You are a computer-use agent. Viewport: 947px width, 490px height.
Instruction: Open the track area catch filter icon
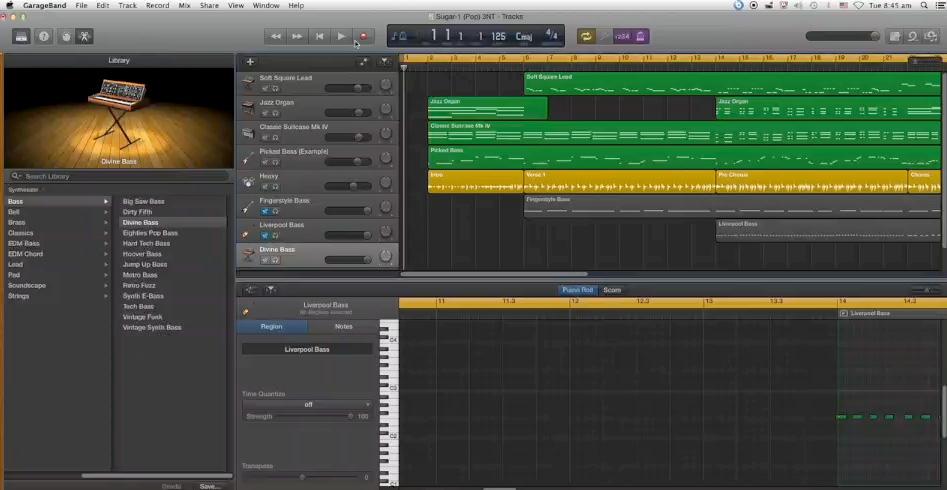(x=384, y=62)
